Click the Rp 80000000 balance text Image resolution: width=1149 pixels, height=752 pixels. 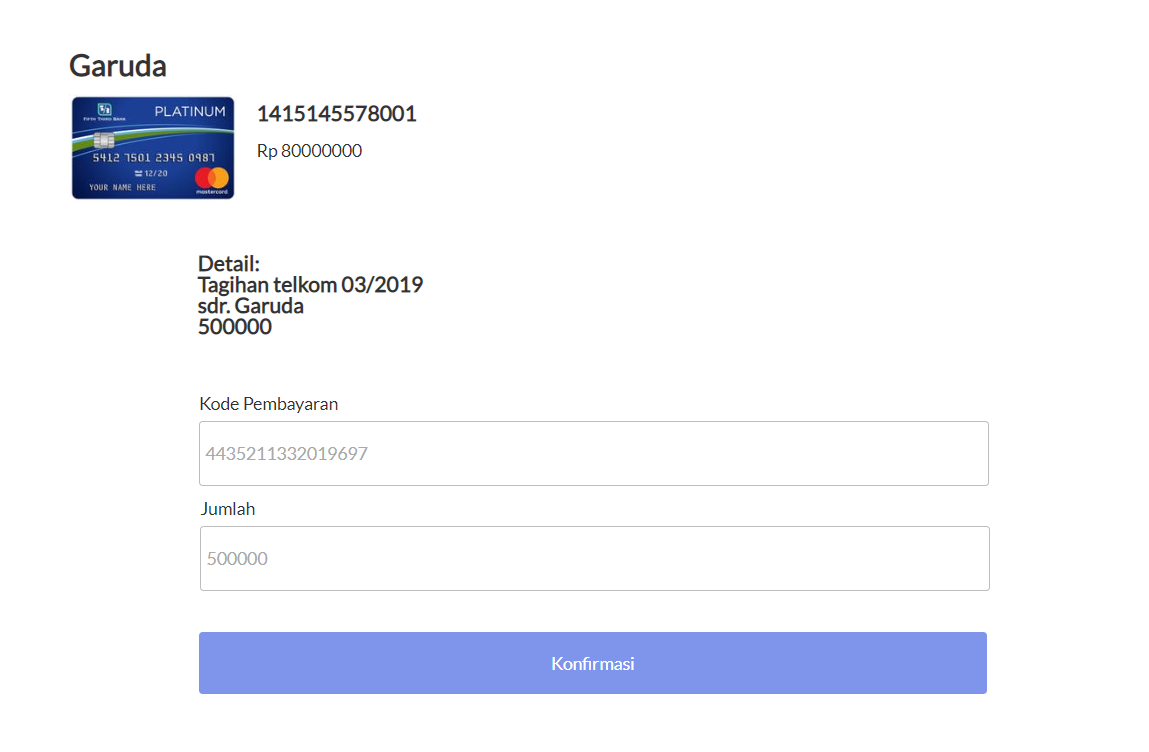coord(309,150)
